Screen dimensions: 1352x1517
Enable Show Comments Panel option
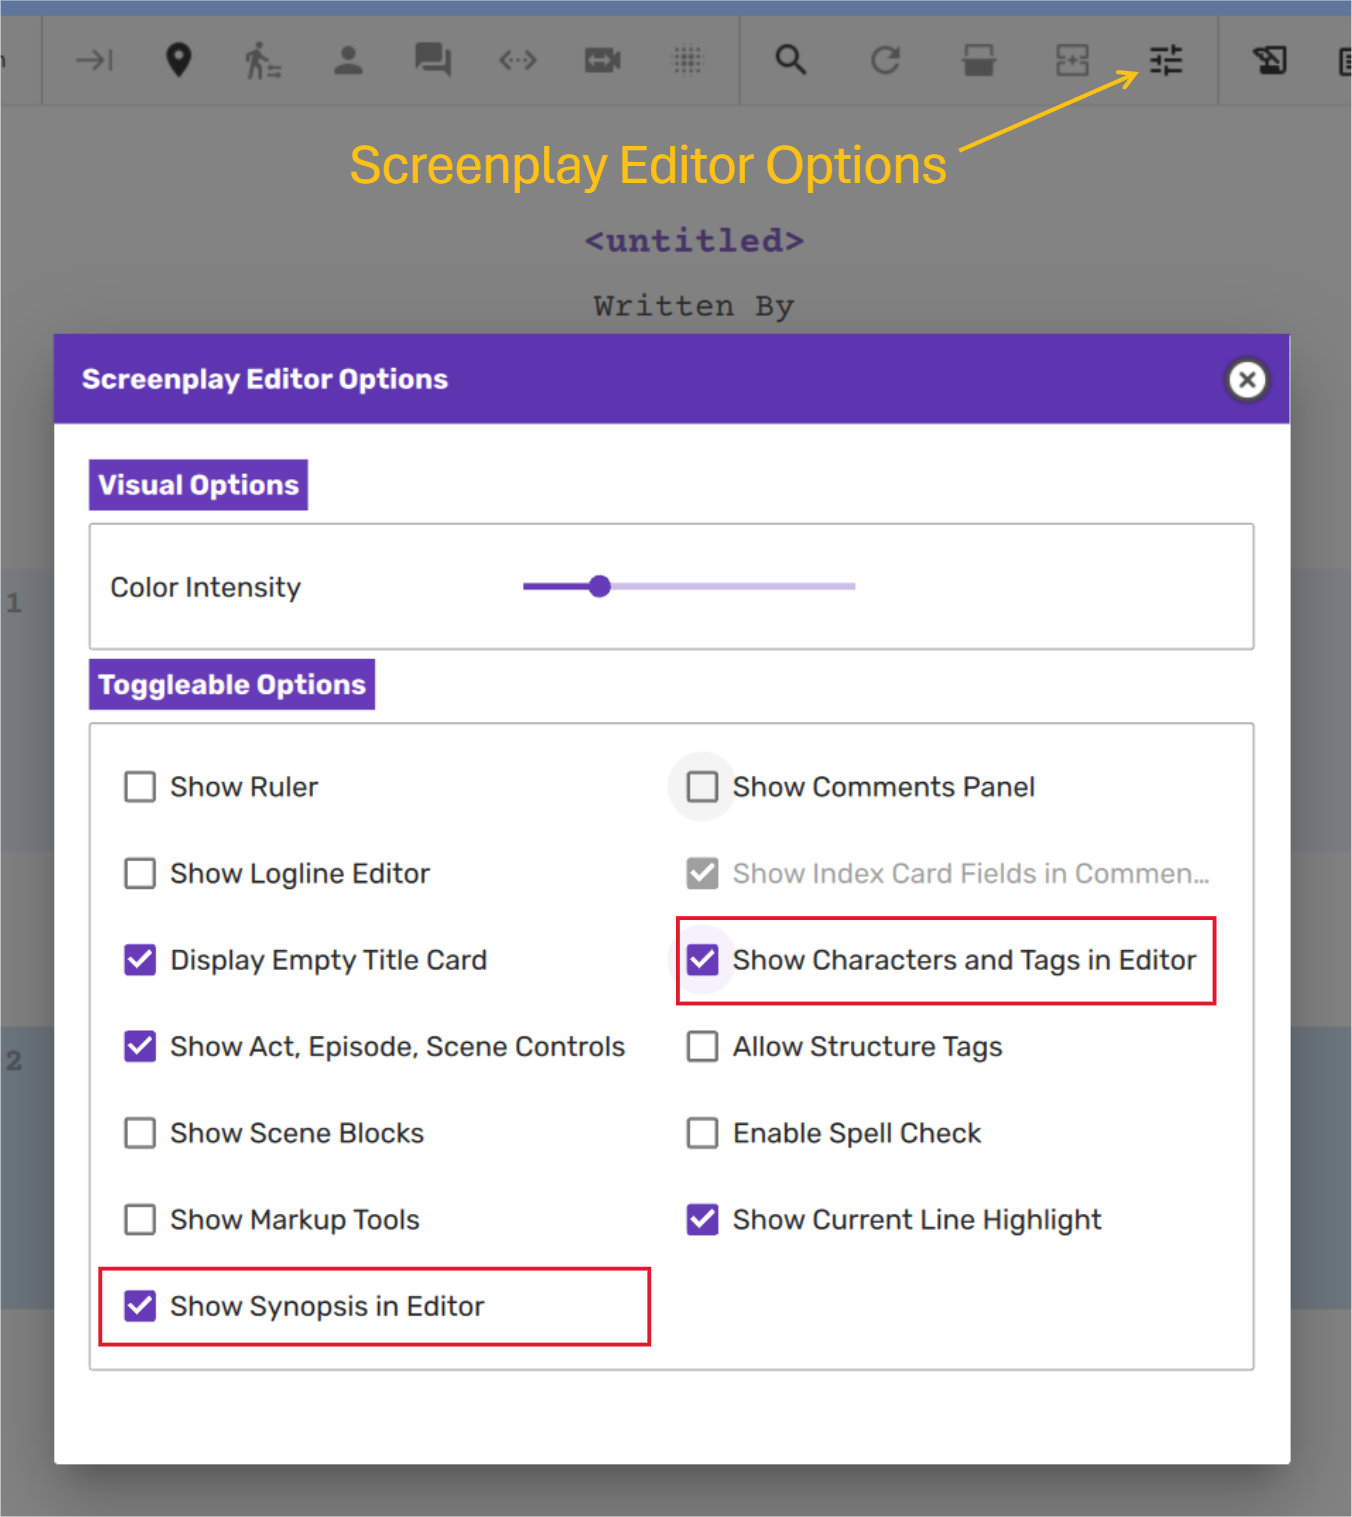tap(702, 787)
